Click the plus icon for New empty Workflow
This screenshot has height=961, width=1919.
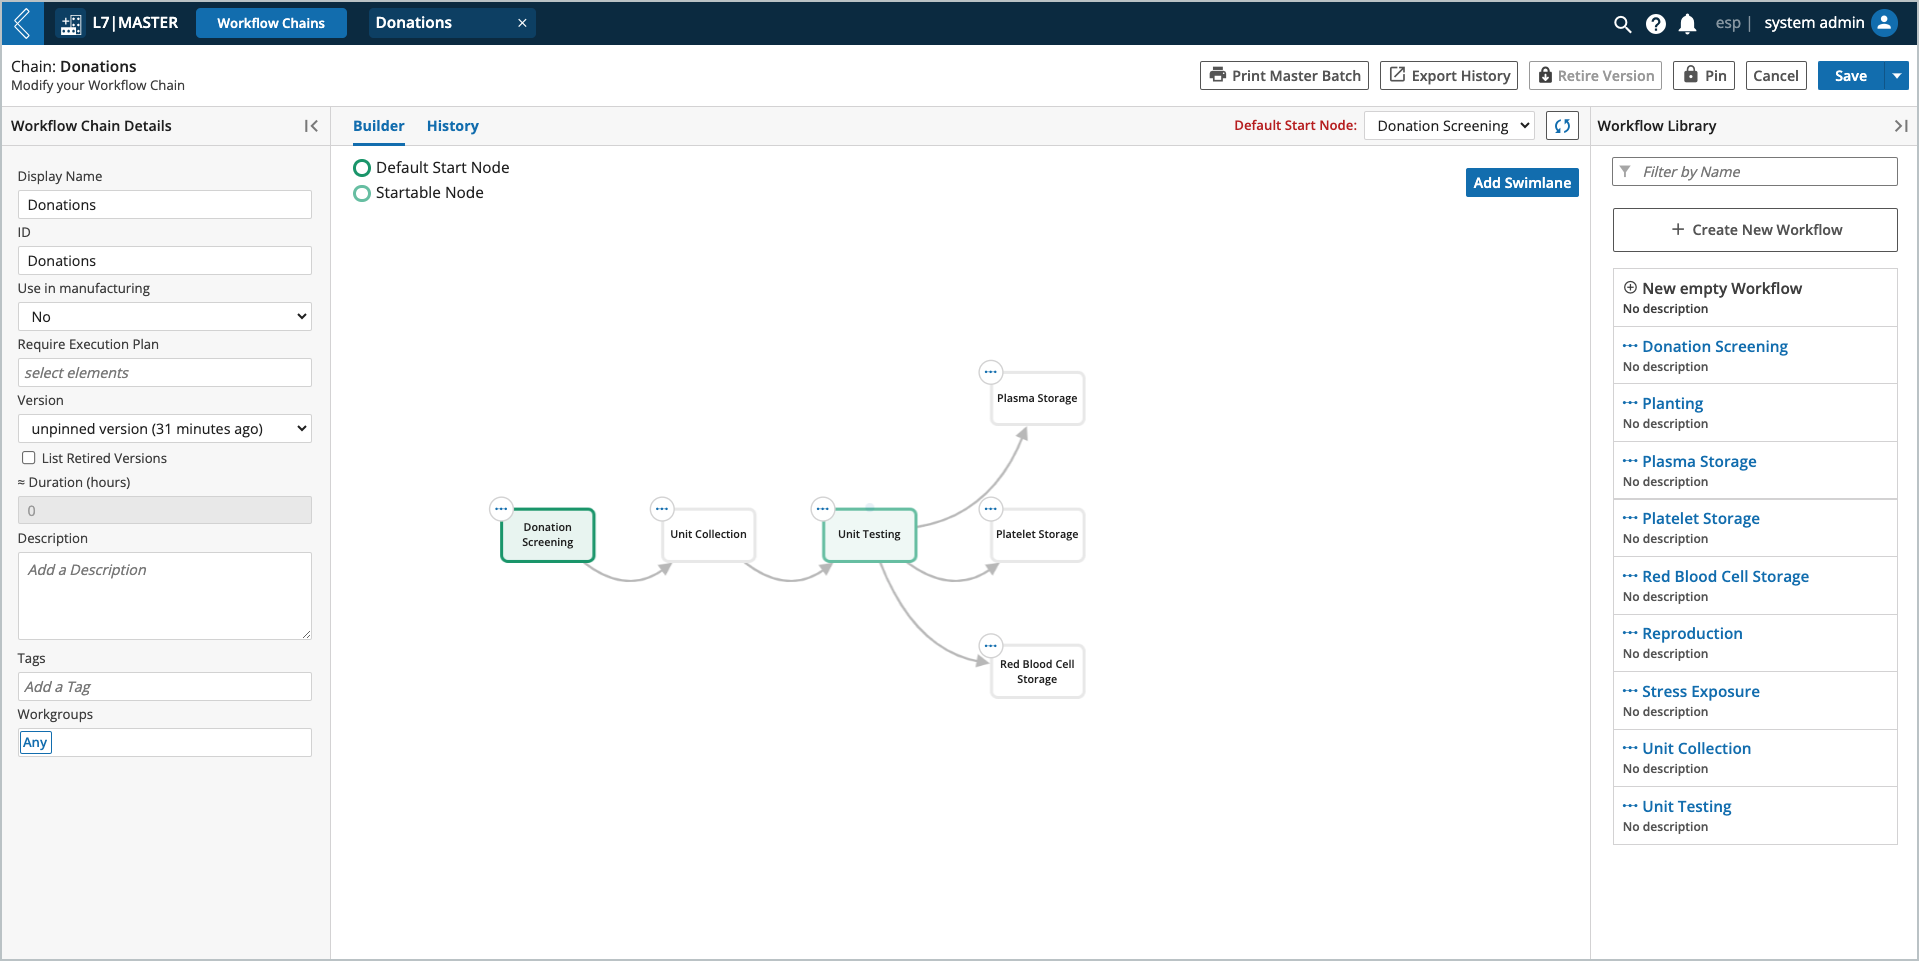1630,287
